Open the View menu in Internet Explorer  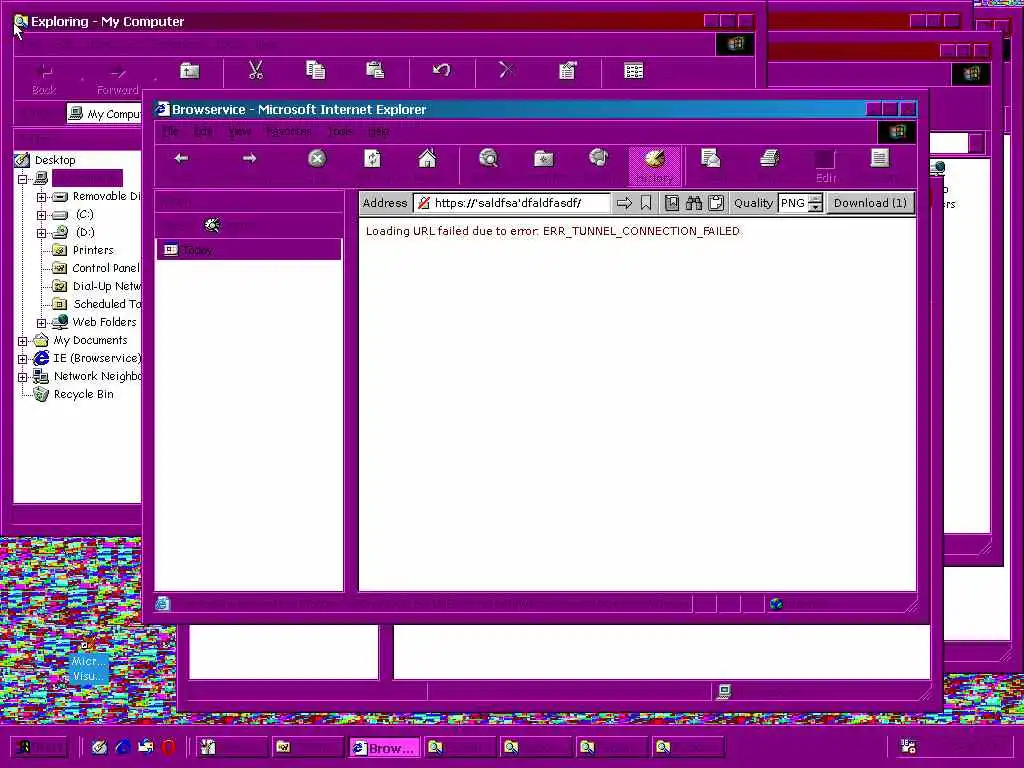coord(239,131)
